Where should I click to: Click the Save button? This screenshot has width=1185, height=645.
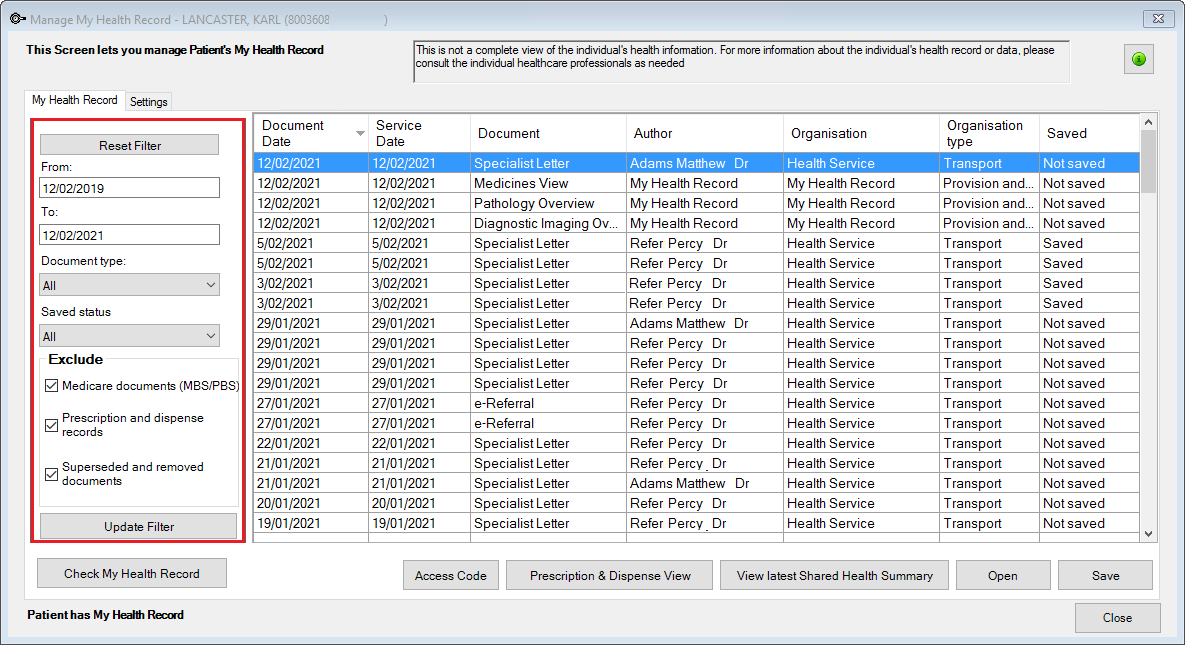1106,575
